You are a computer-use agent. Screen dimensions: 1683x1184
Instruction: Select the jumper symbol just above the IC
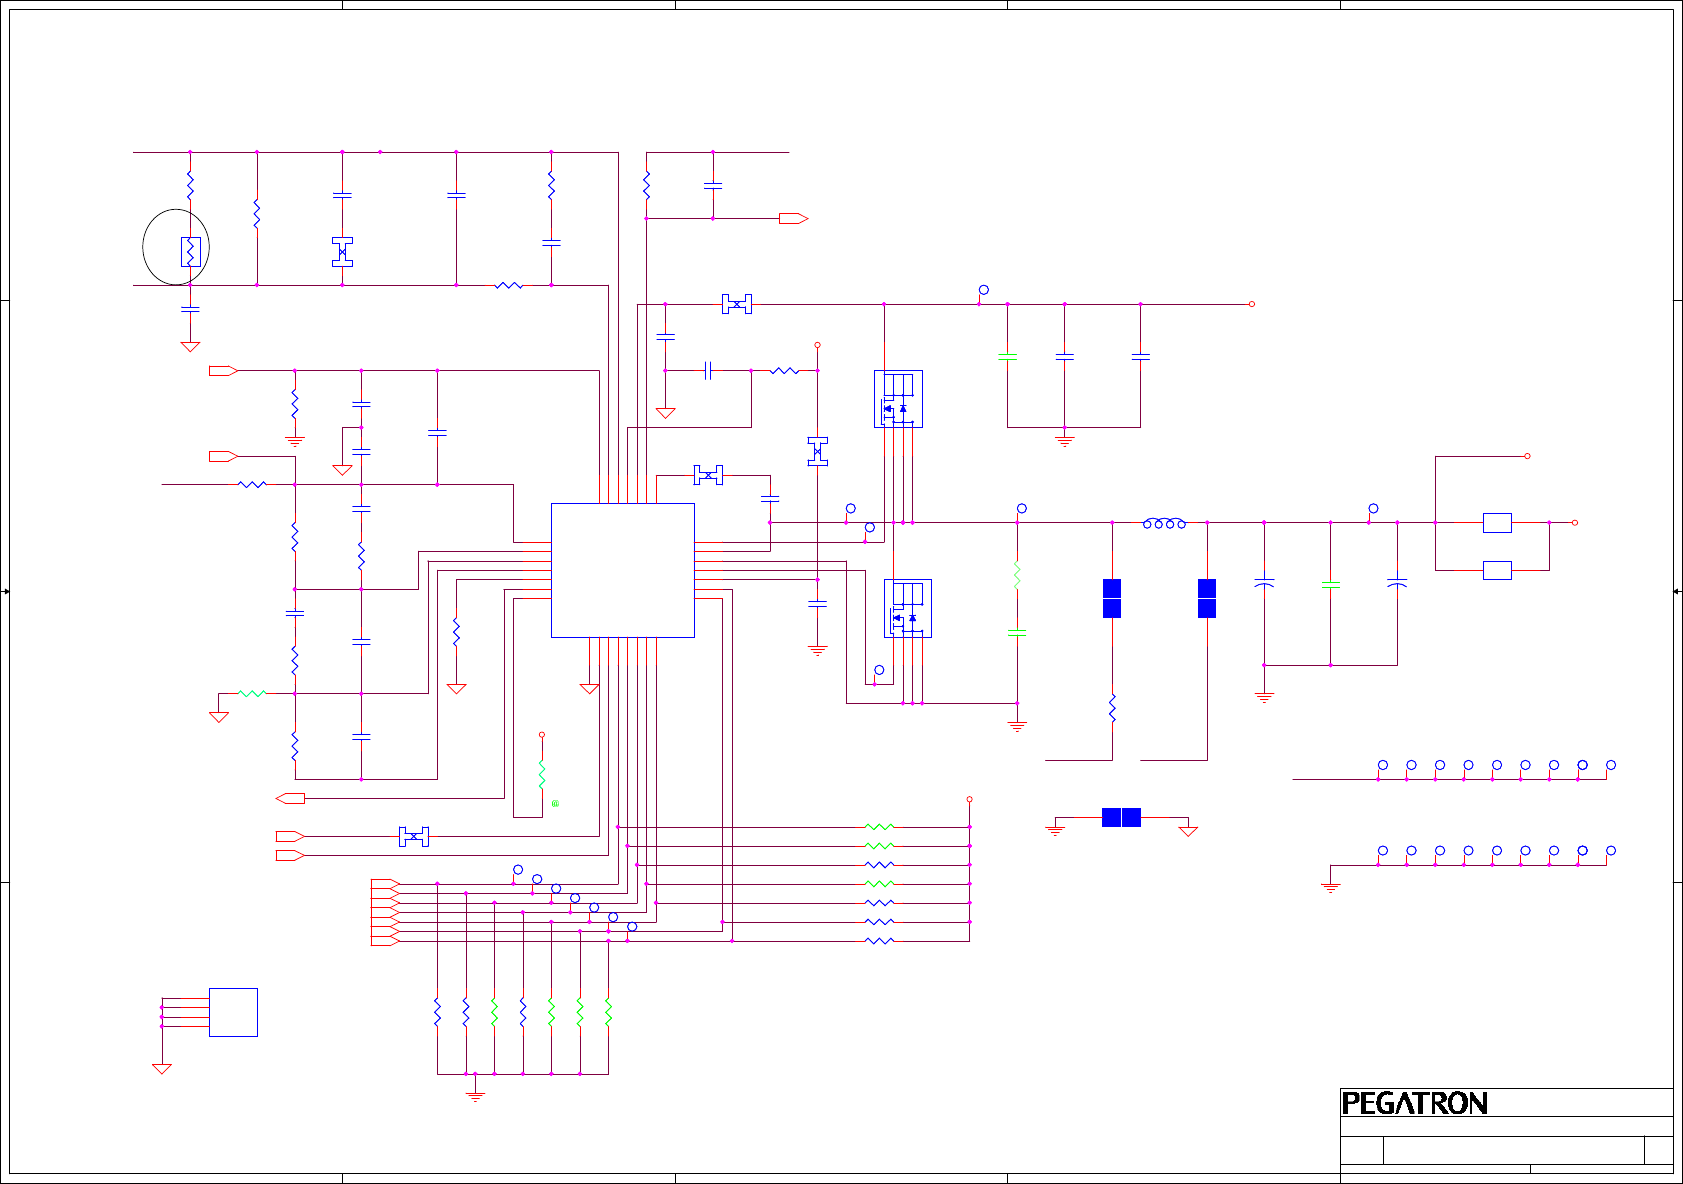[x=708, y=475]
